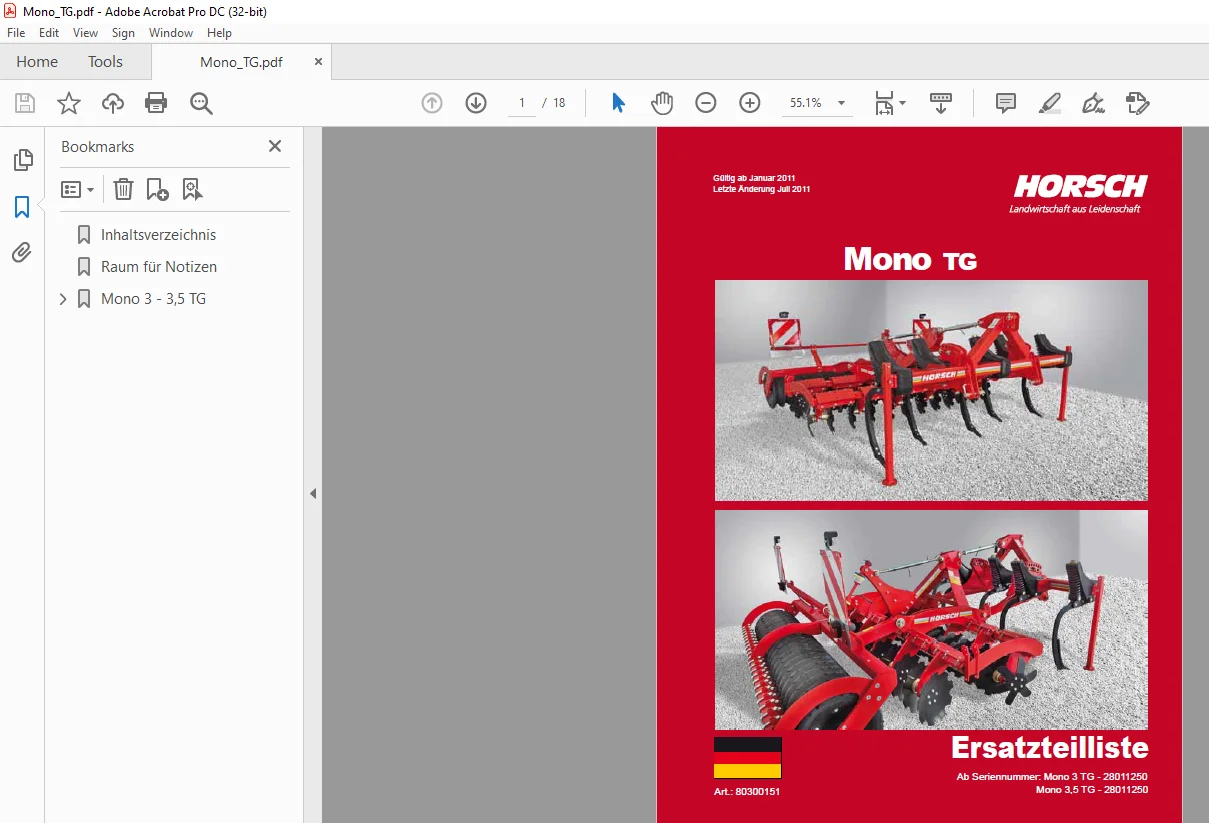
Task: Go to next page arrow
Action: pos(476,103)
